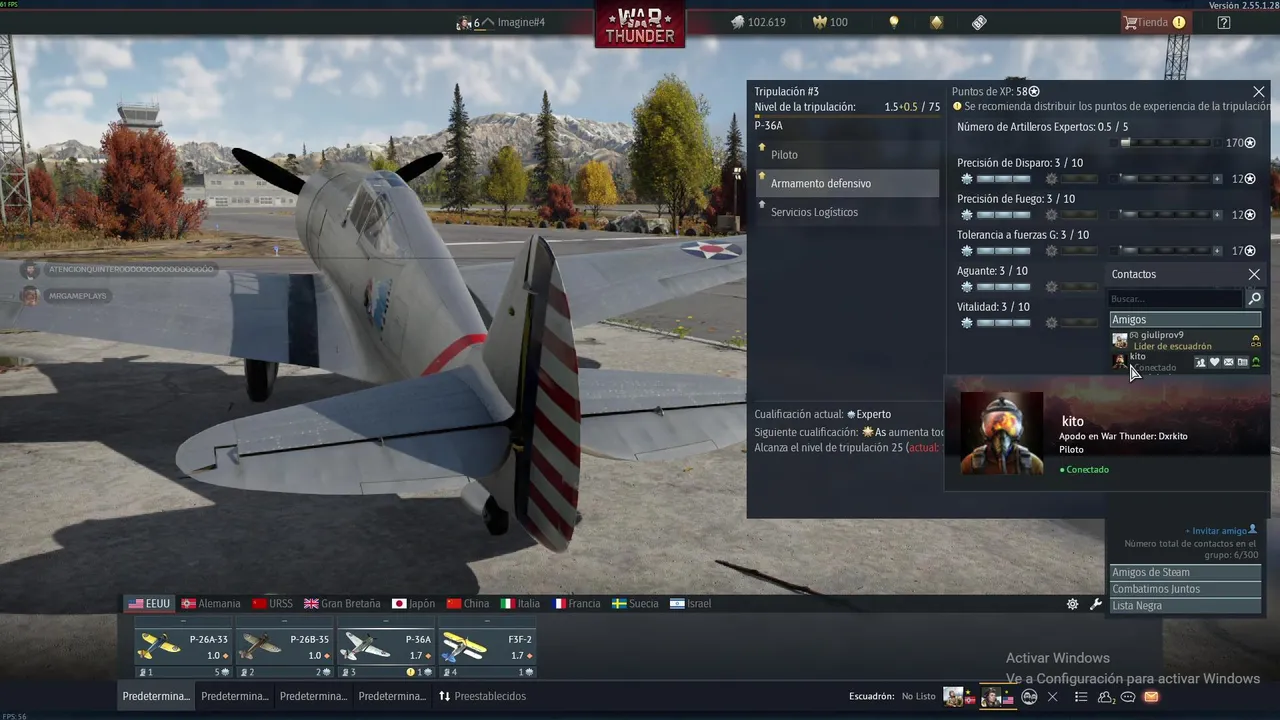Select the P-26B-35 aircraft slot
The height and width of the screenshot is (720, 1280).
point(284,648)
